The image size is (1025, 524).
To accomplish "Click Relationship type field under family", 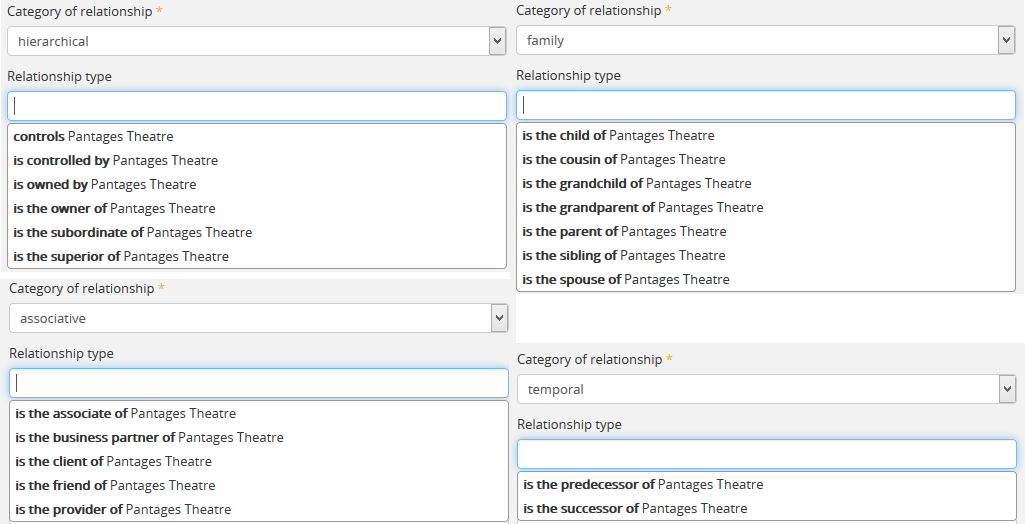I will [x=766, y=105].
